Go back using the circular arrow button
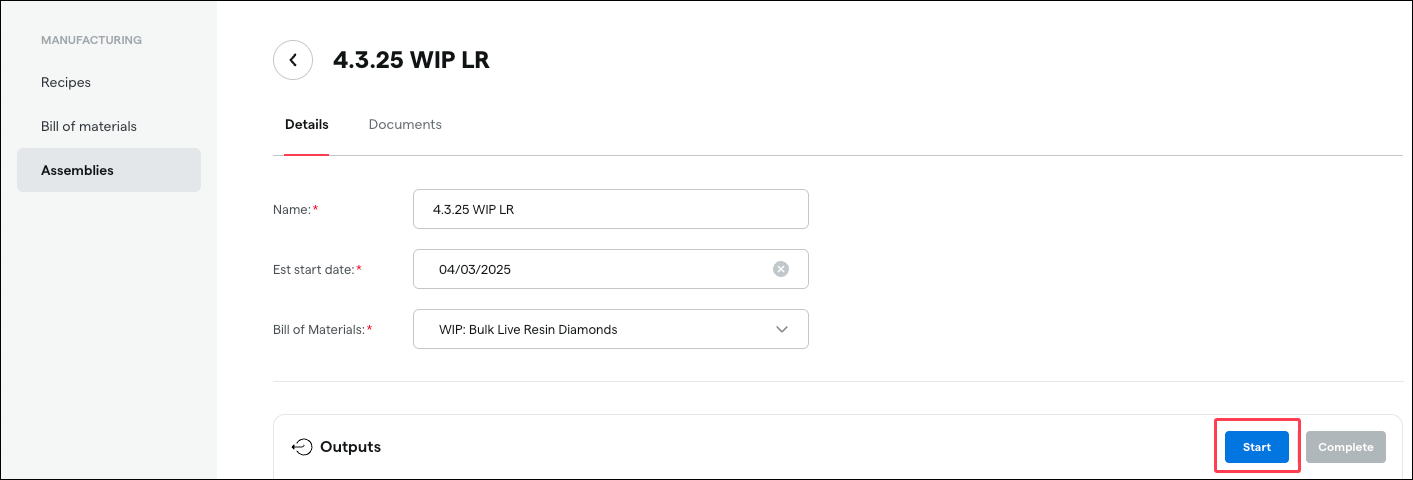 tap(293, 60)
